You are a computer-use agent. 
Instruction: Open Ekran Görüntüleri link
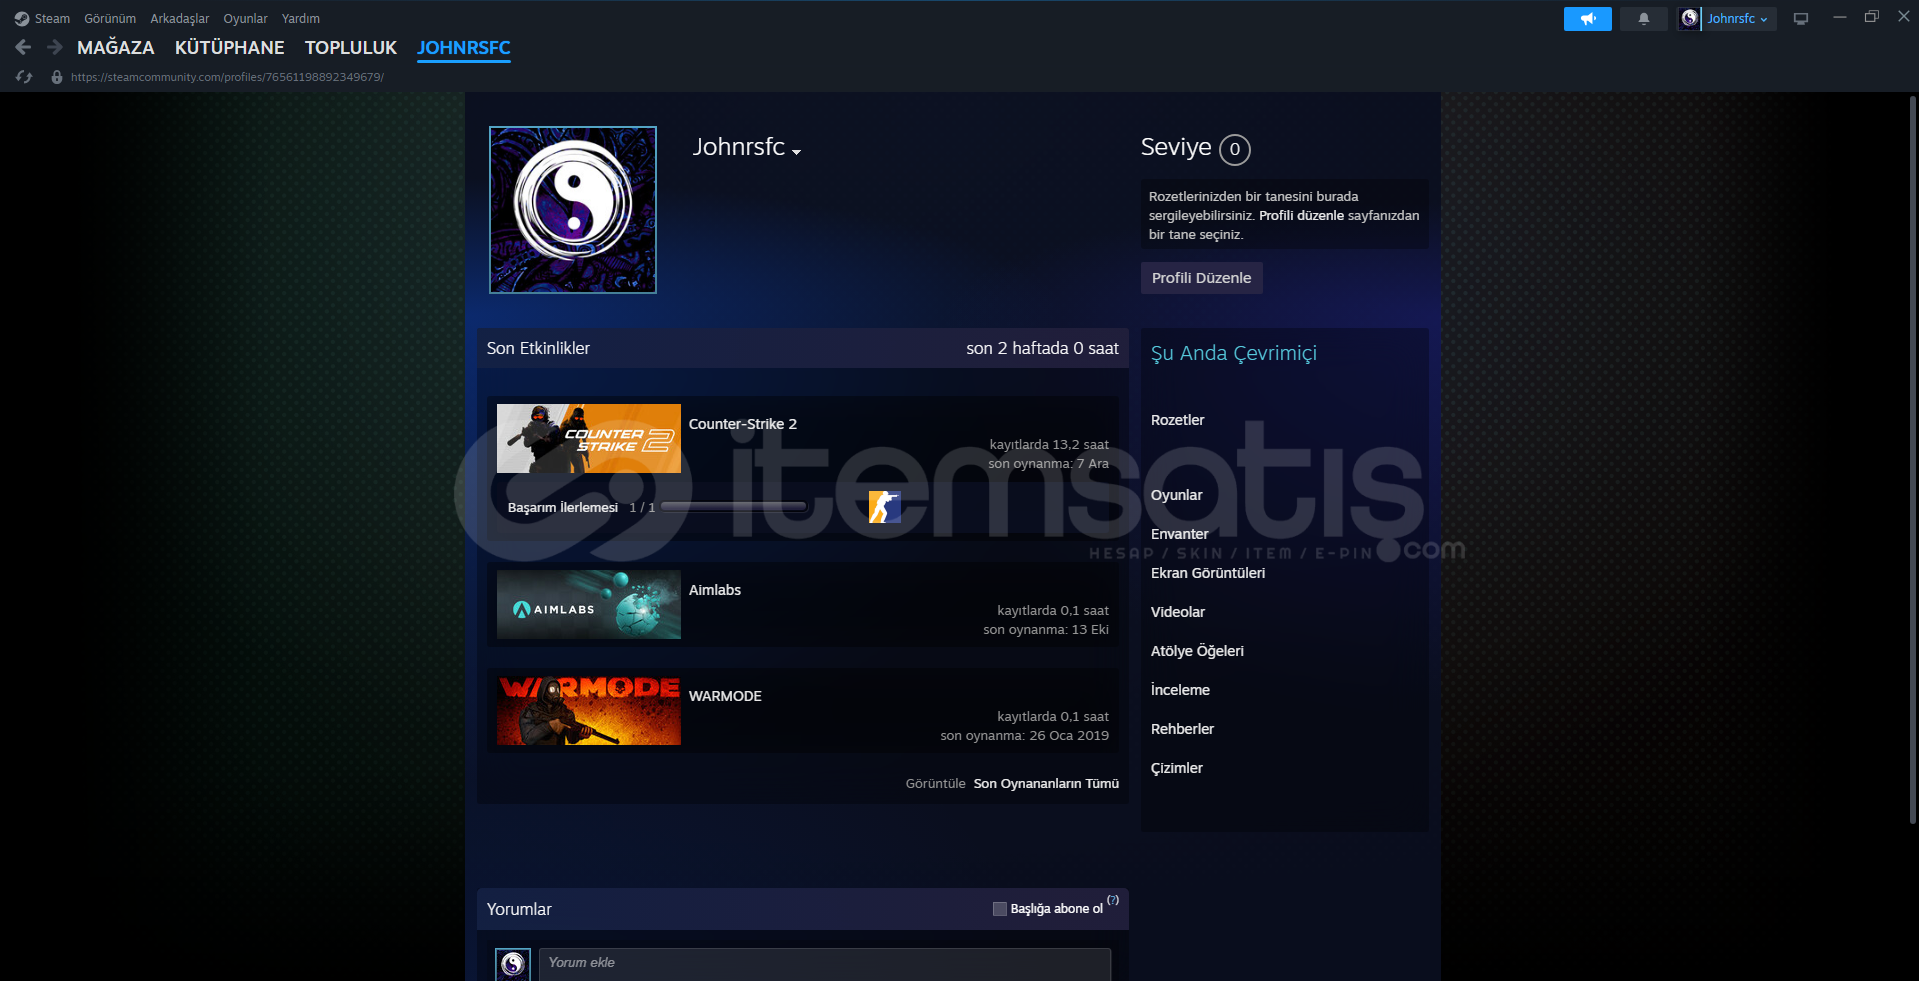1208,573
